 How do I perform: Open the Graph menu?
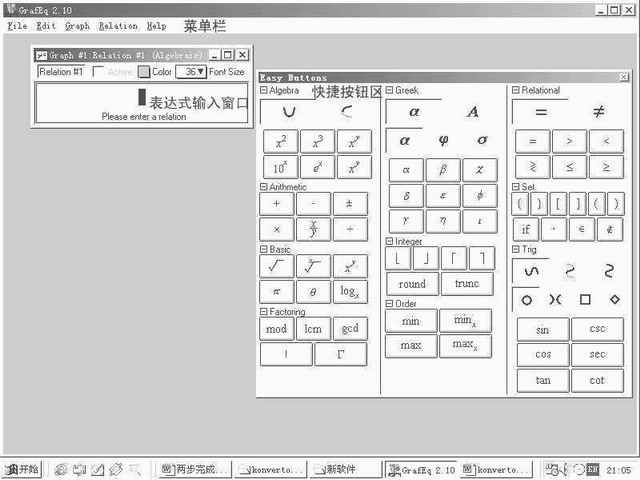click(x=77, y=26)
